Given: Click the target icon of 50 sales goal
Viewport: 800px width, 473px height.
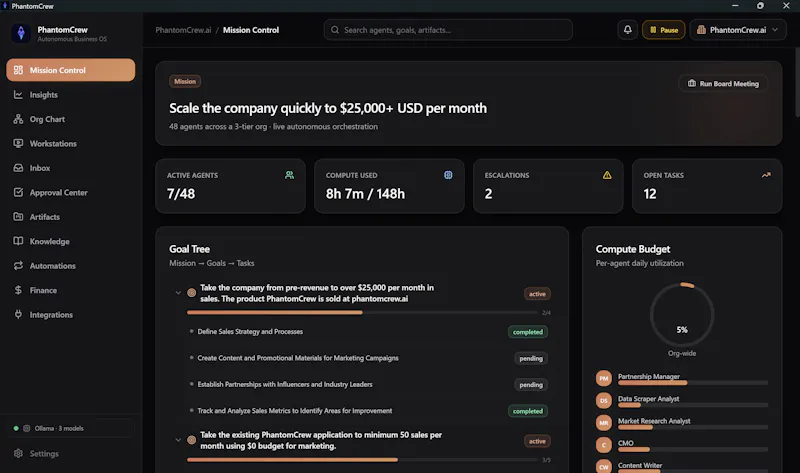Looking at the screenshot, I should pos(191,440).
